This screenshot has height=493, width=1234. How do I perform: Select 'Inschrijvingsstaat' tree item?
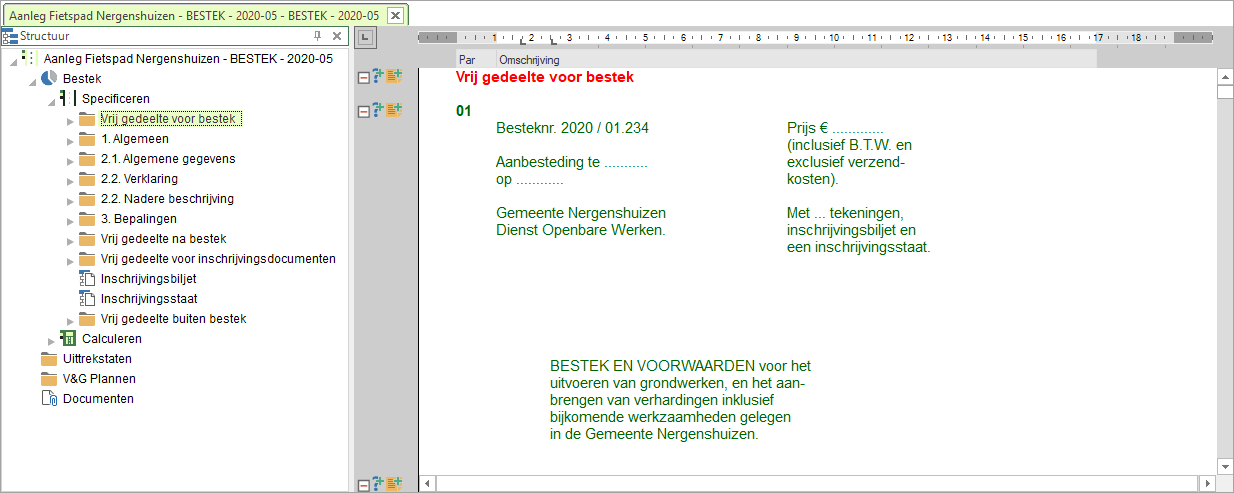coord(149,299)
